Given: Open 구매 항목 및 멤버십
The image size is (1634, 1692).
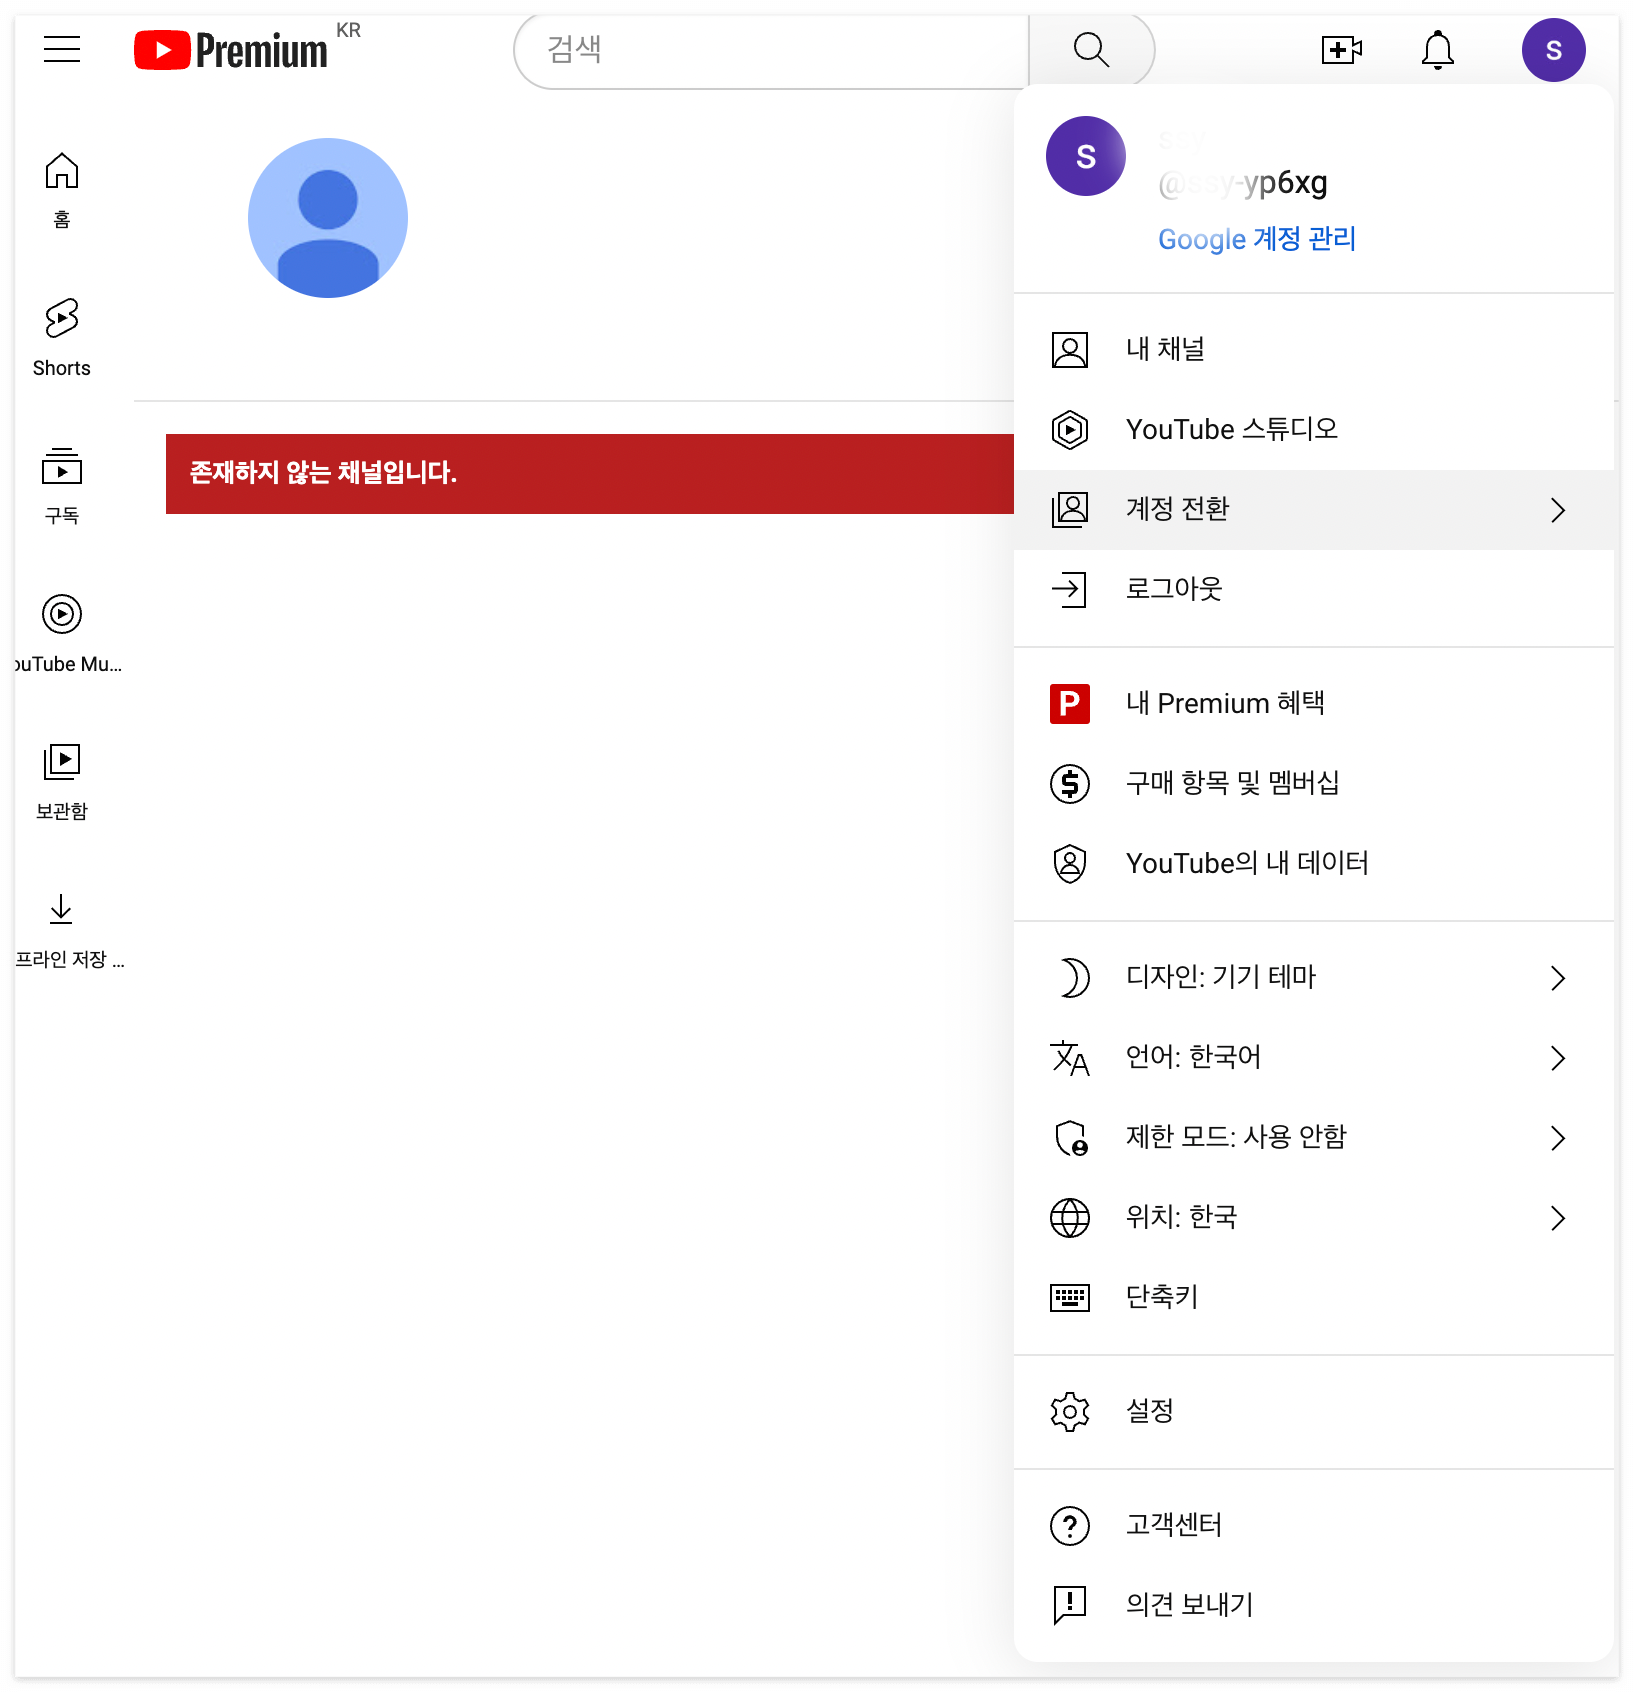Looking at the screenshot, I should pyautogui.click(x=1314, y=784).
